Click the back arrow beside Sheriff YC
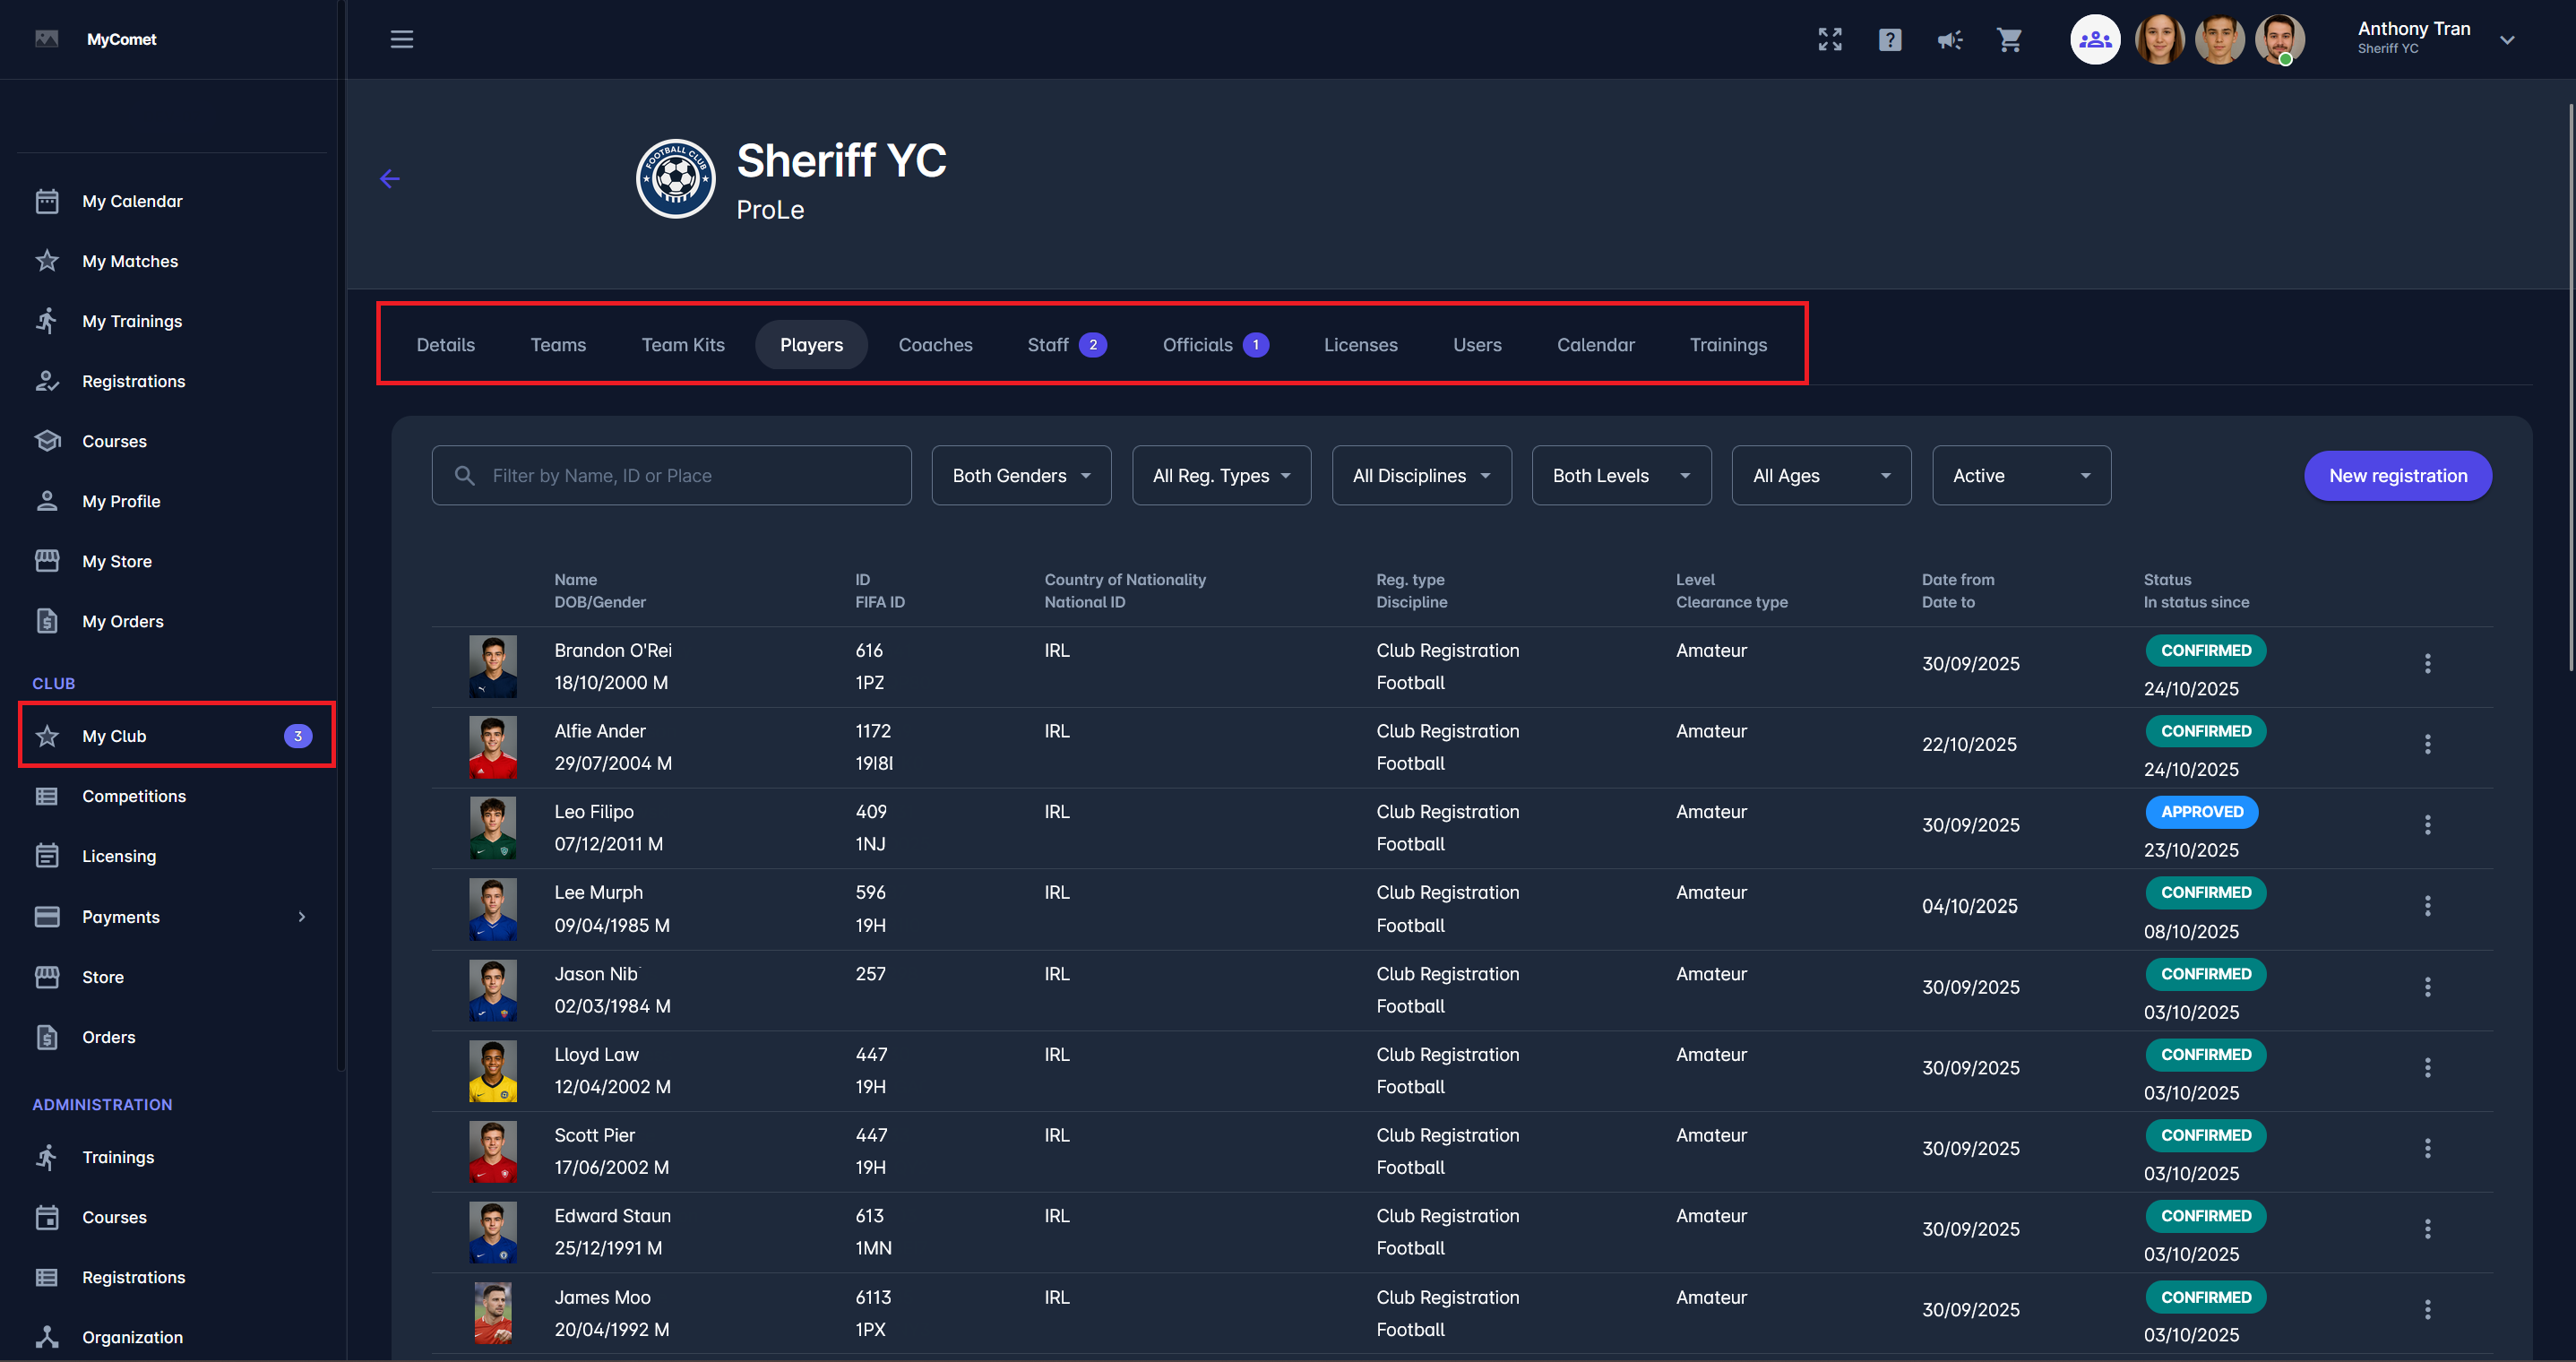 [x=390, y=179]
